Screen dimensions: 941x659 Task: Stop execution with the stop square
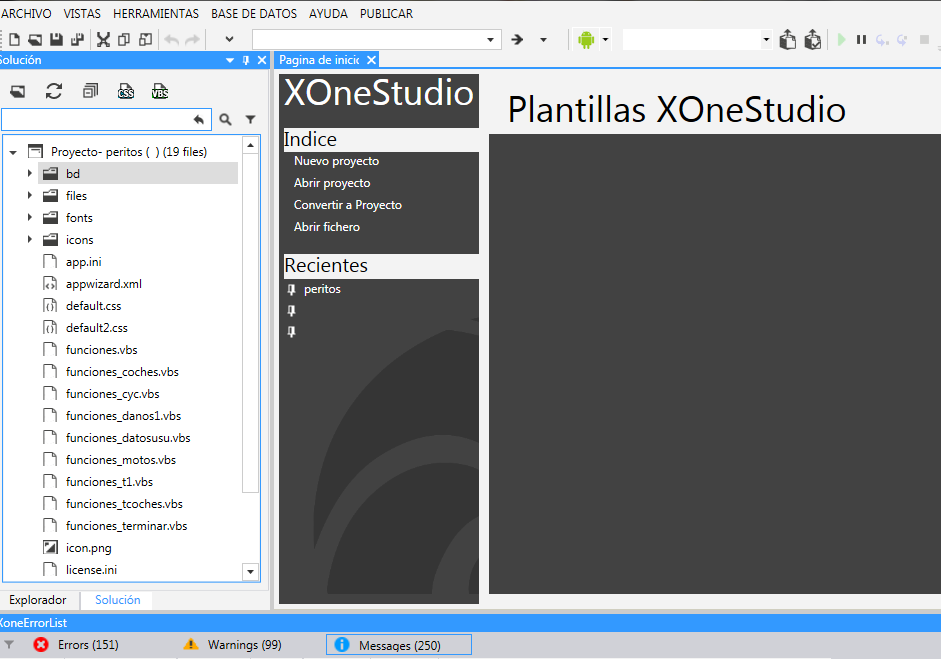924,40
